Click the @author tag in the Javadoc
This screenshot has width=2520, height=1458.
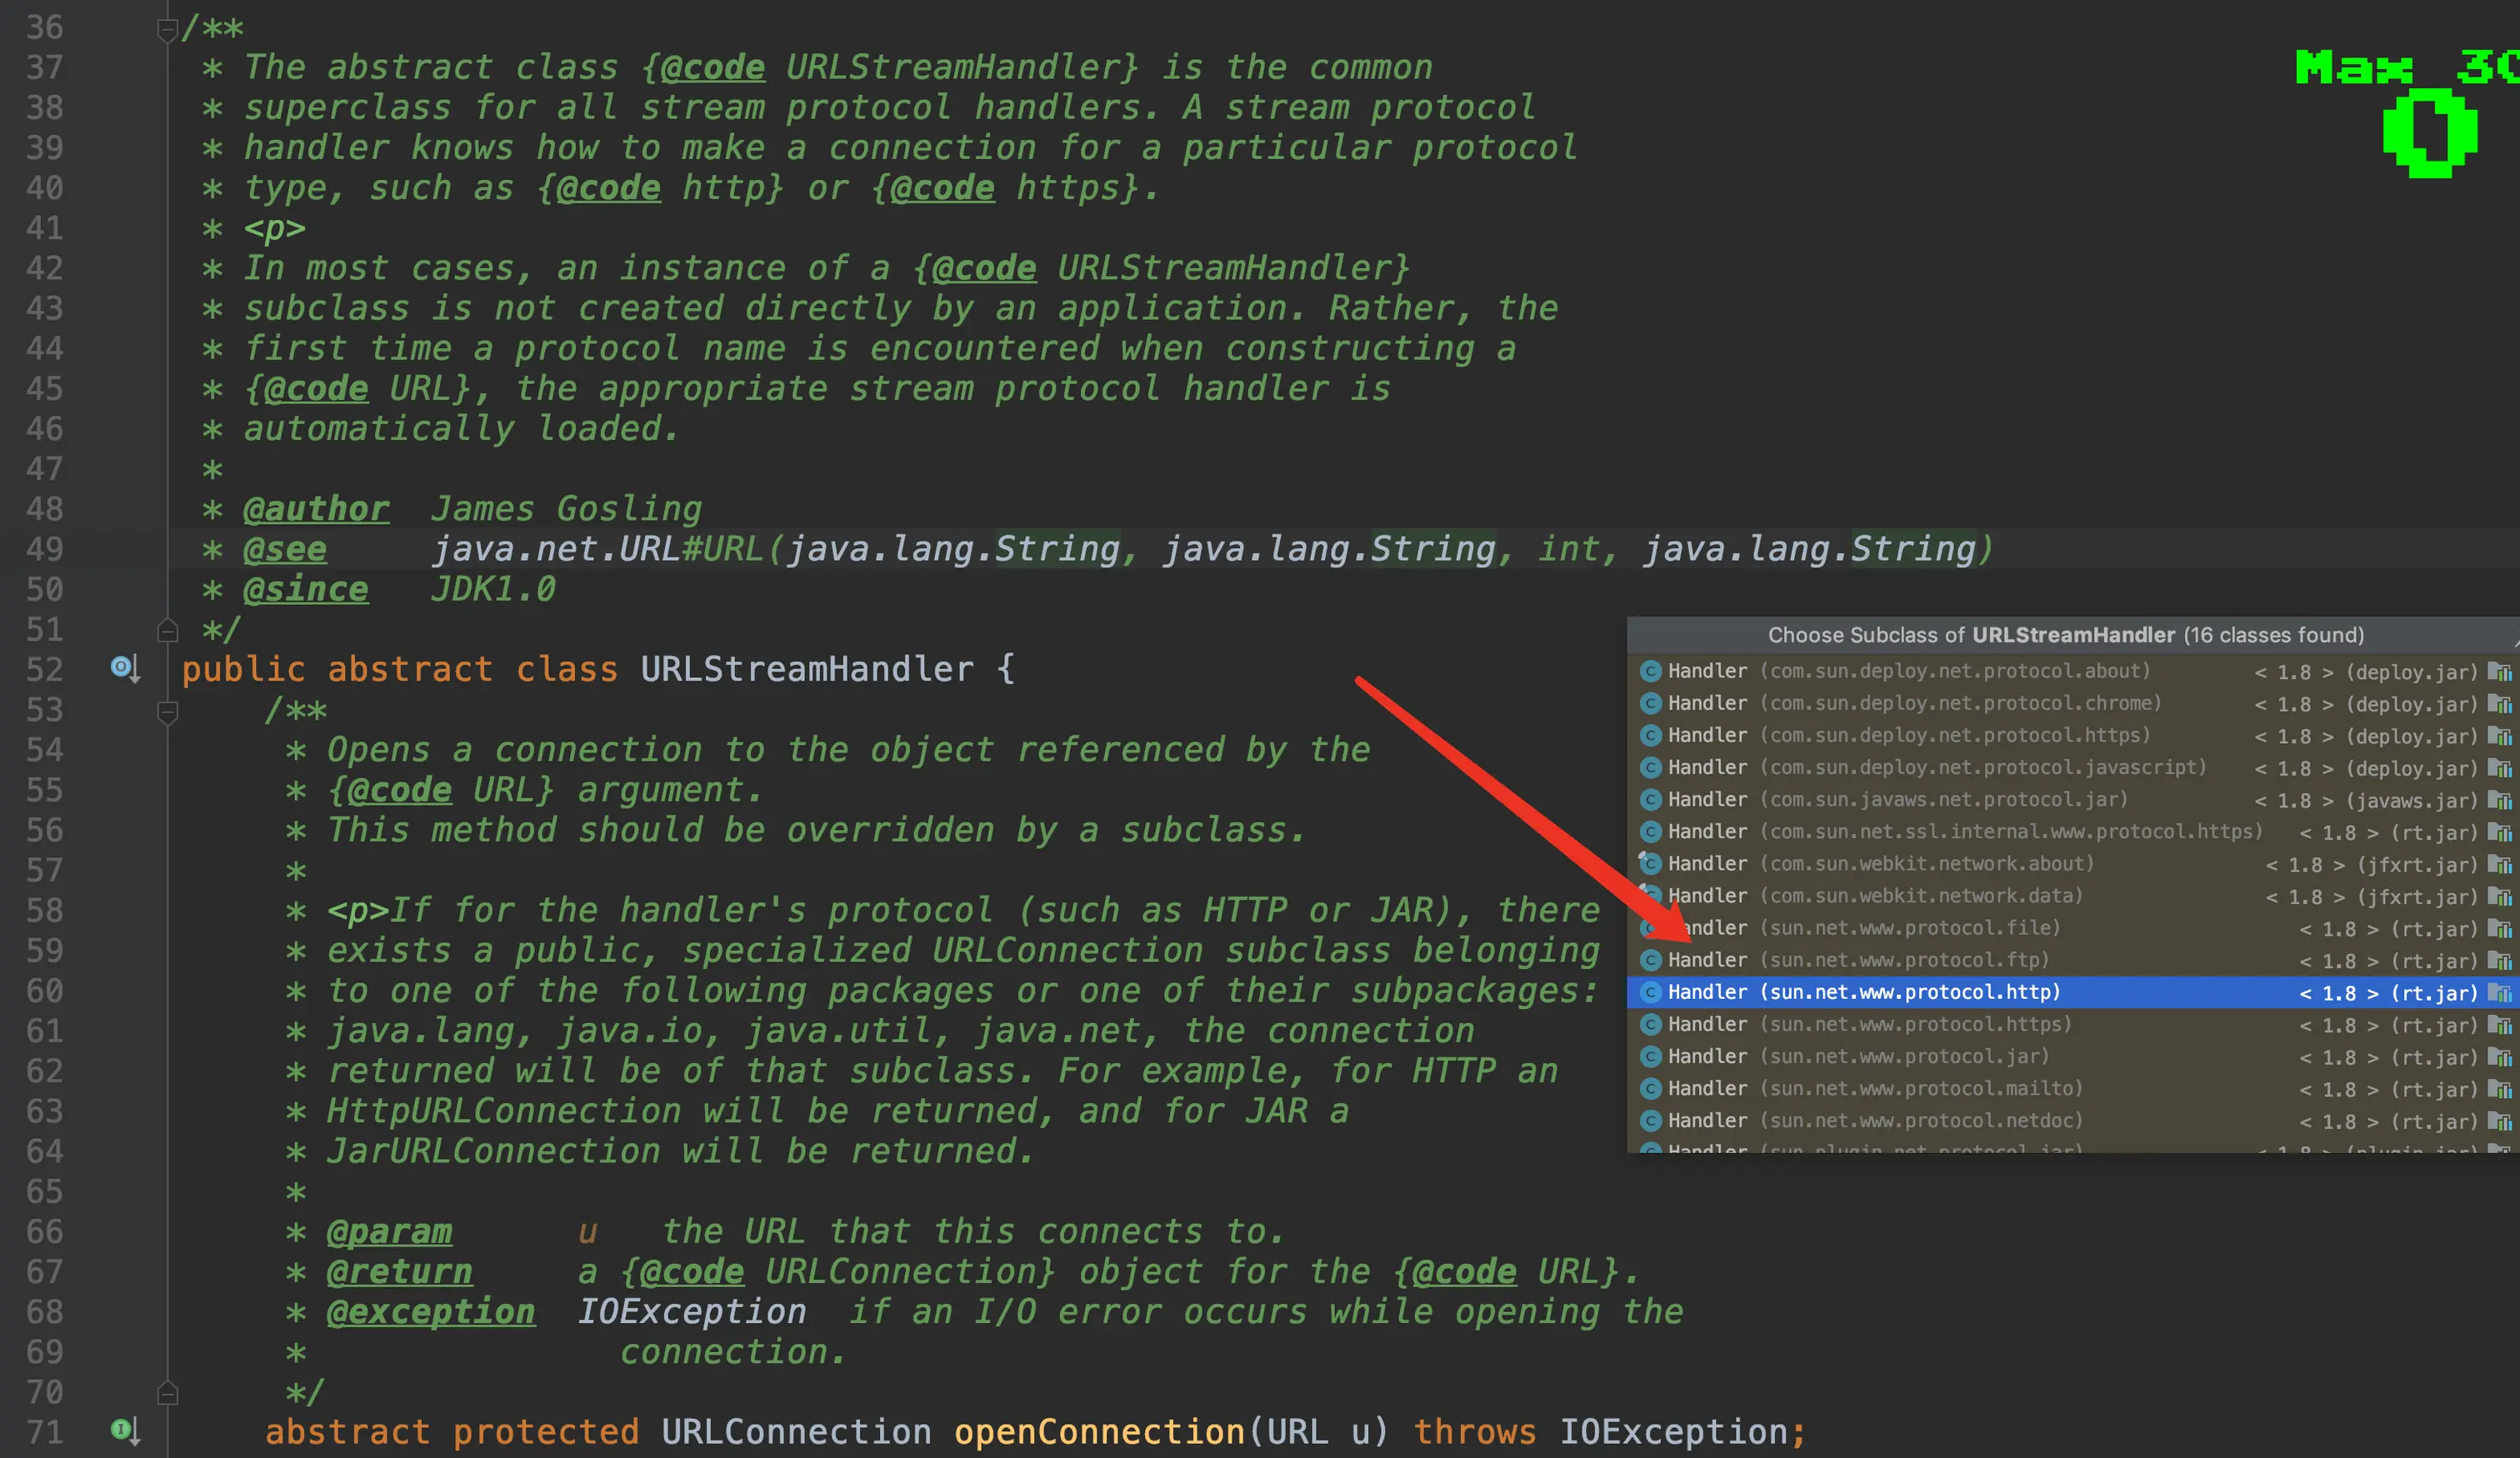point(316,510)
